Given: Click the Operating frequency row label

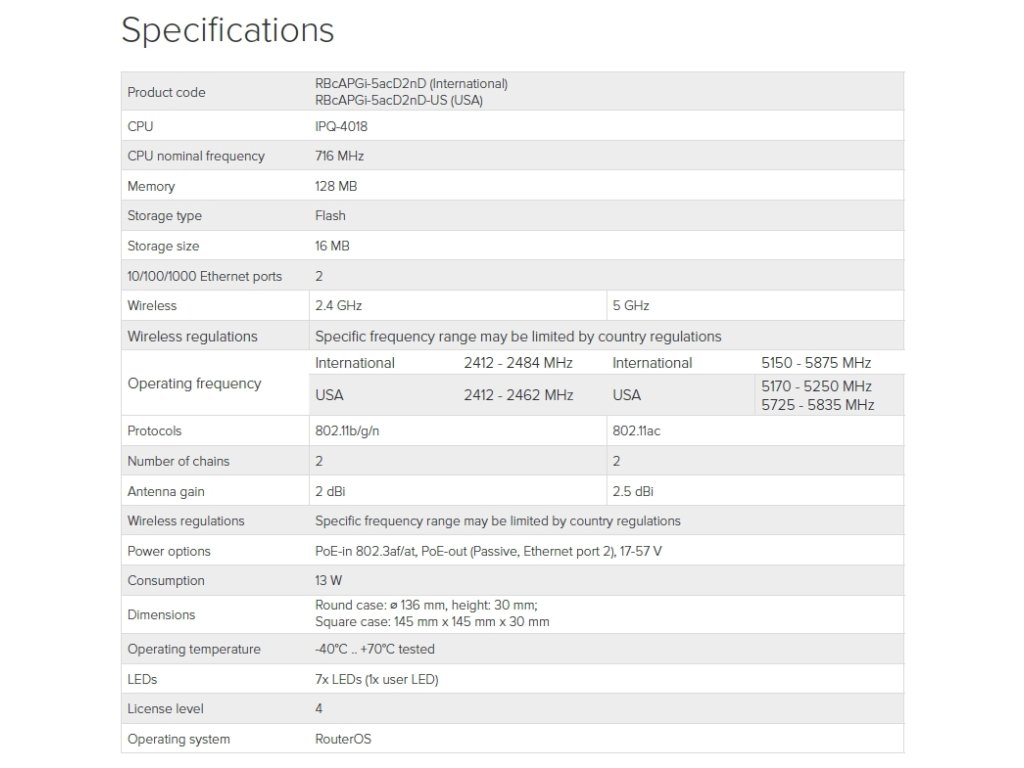Looking at the screenshot, I should pos(194,383).
